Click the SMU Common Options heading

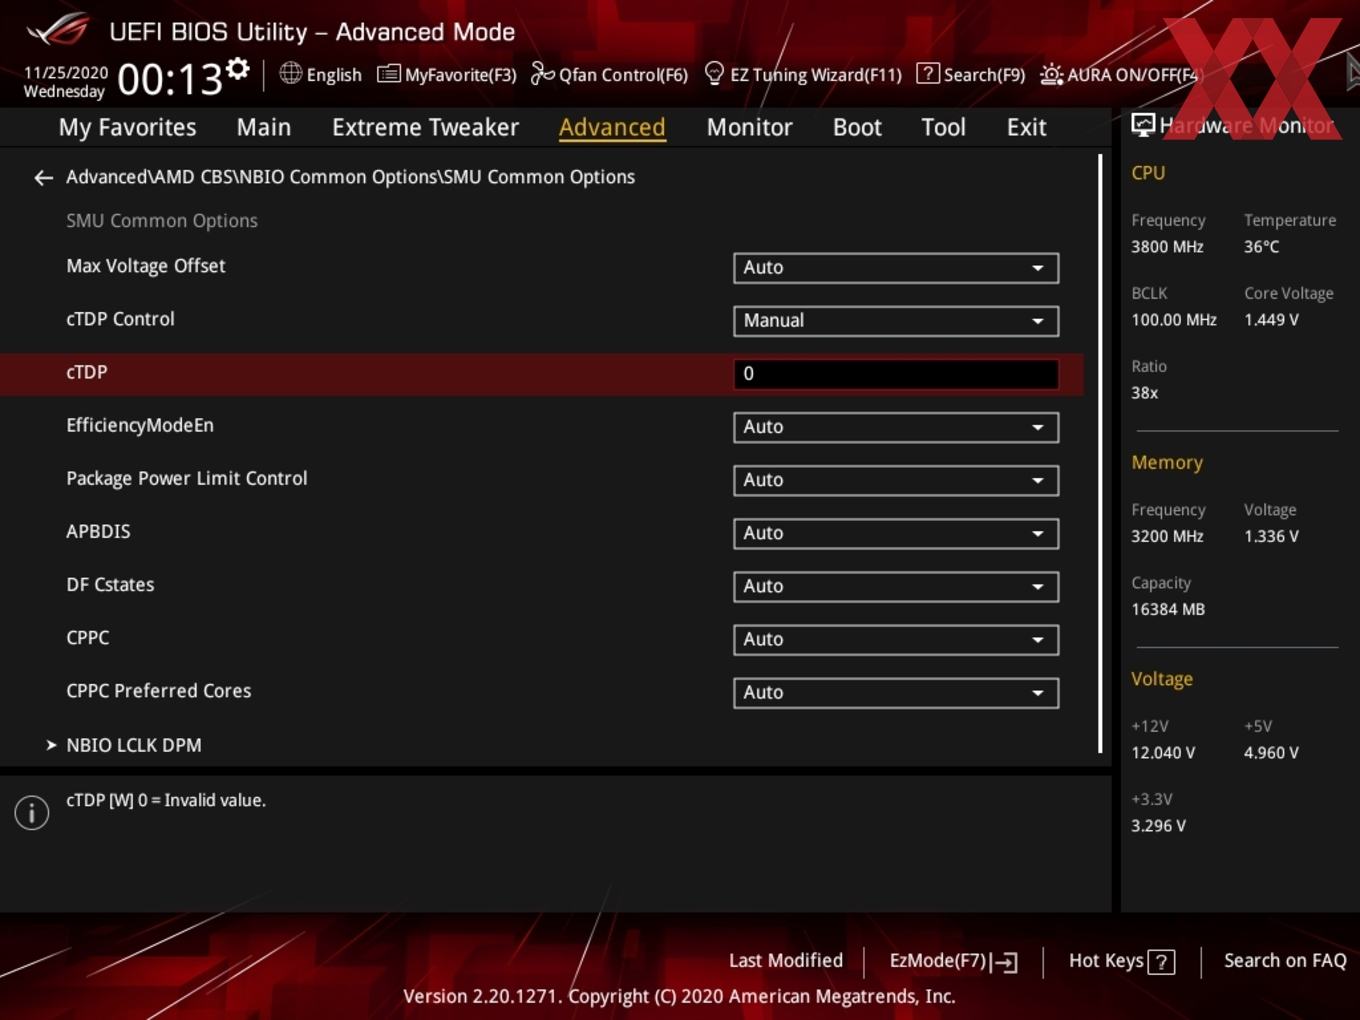162,221
